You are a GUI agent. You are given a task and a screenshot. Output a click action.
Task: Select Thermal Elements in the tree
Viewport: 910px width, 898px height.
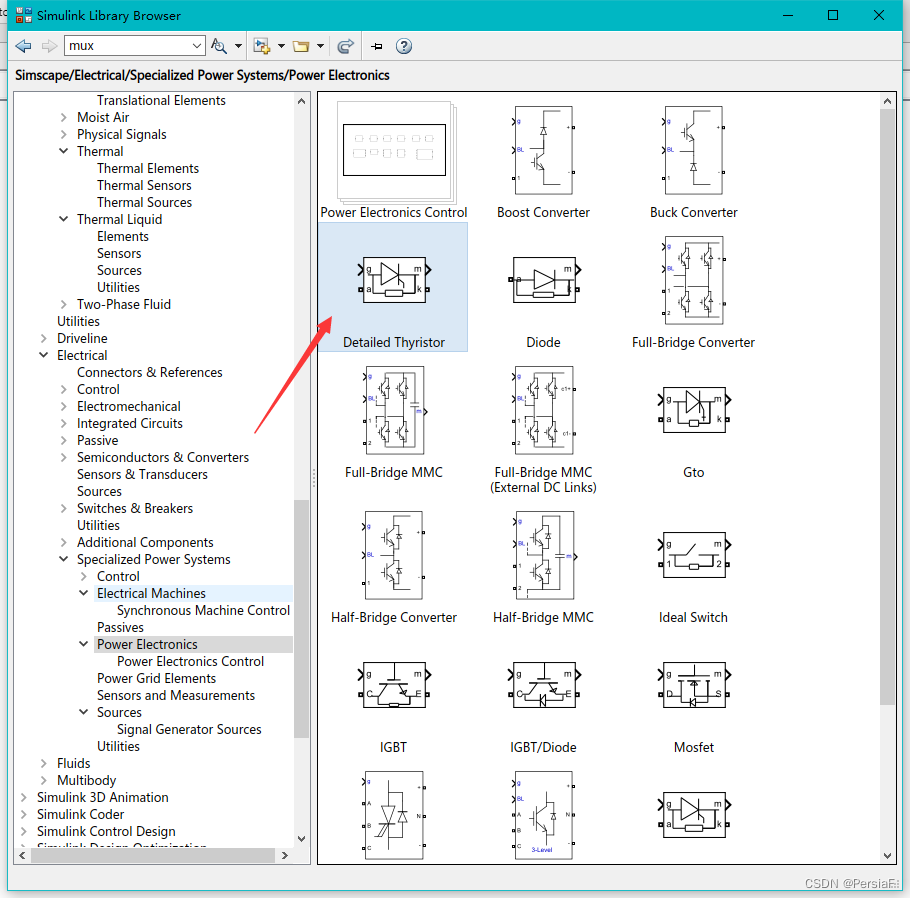[148, 168]
